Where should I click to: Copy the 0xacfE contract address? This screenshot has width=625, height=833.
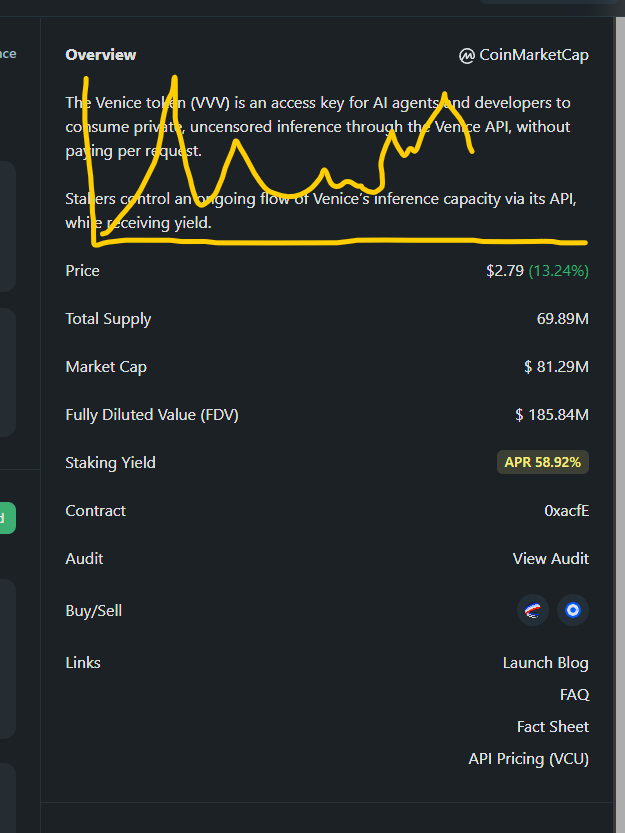click(x=567, y=511)
